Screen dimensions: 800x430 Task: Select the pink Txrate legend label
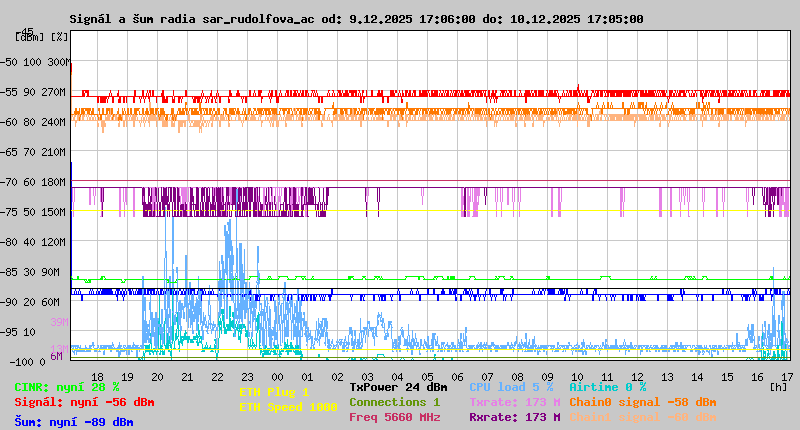tap(514, 402)
